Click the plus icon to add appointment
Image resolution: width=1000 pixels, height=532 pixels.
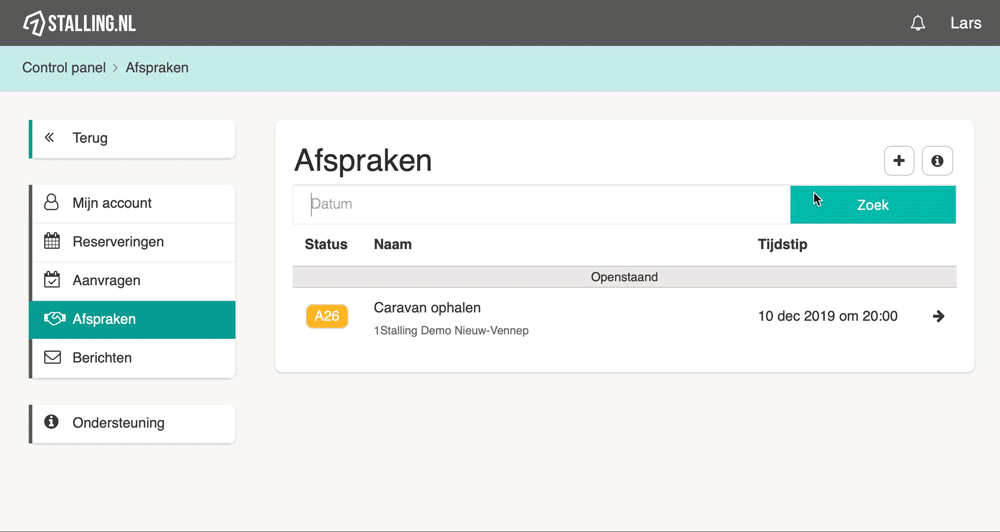899,161
